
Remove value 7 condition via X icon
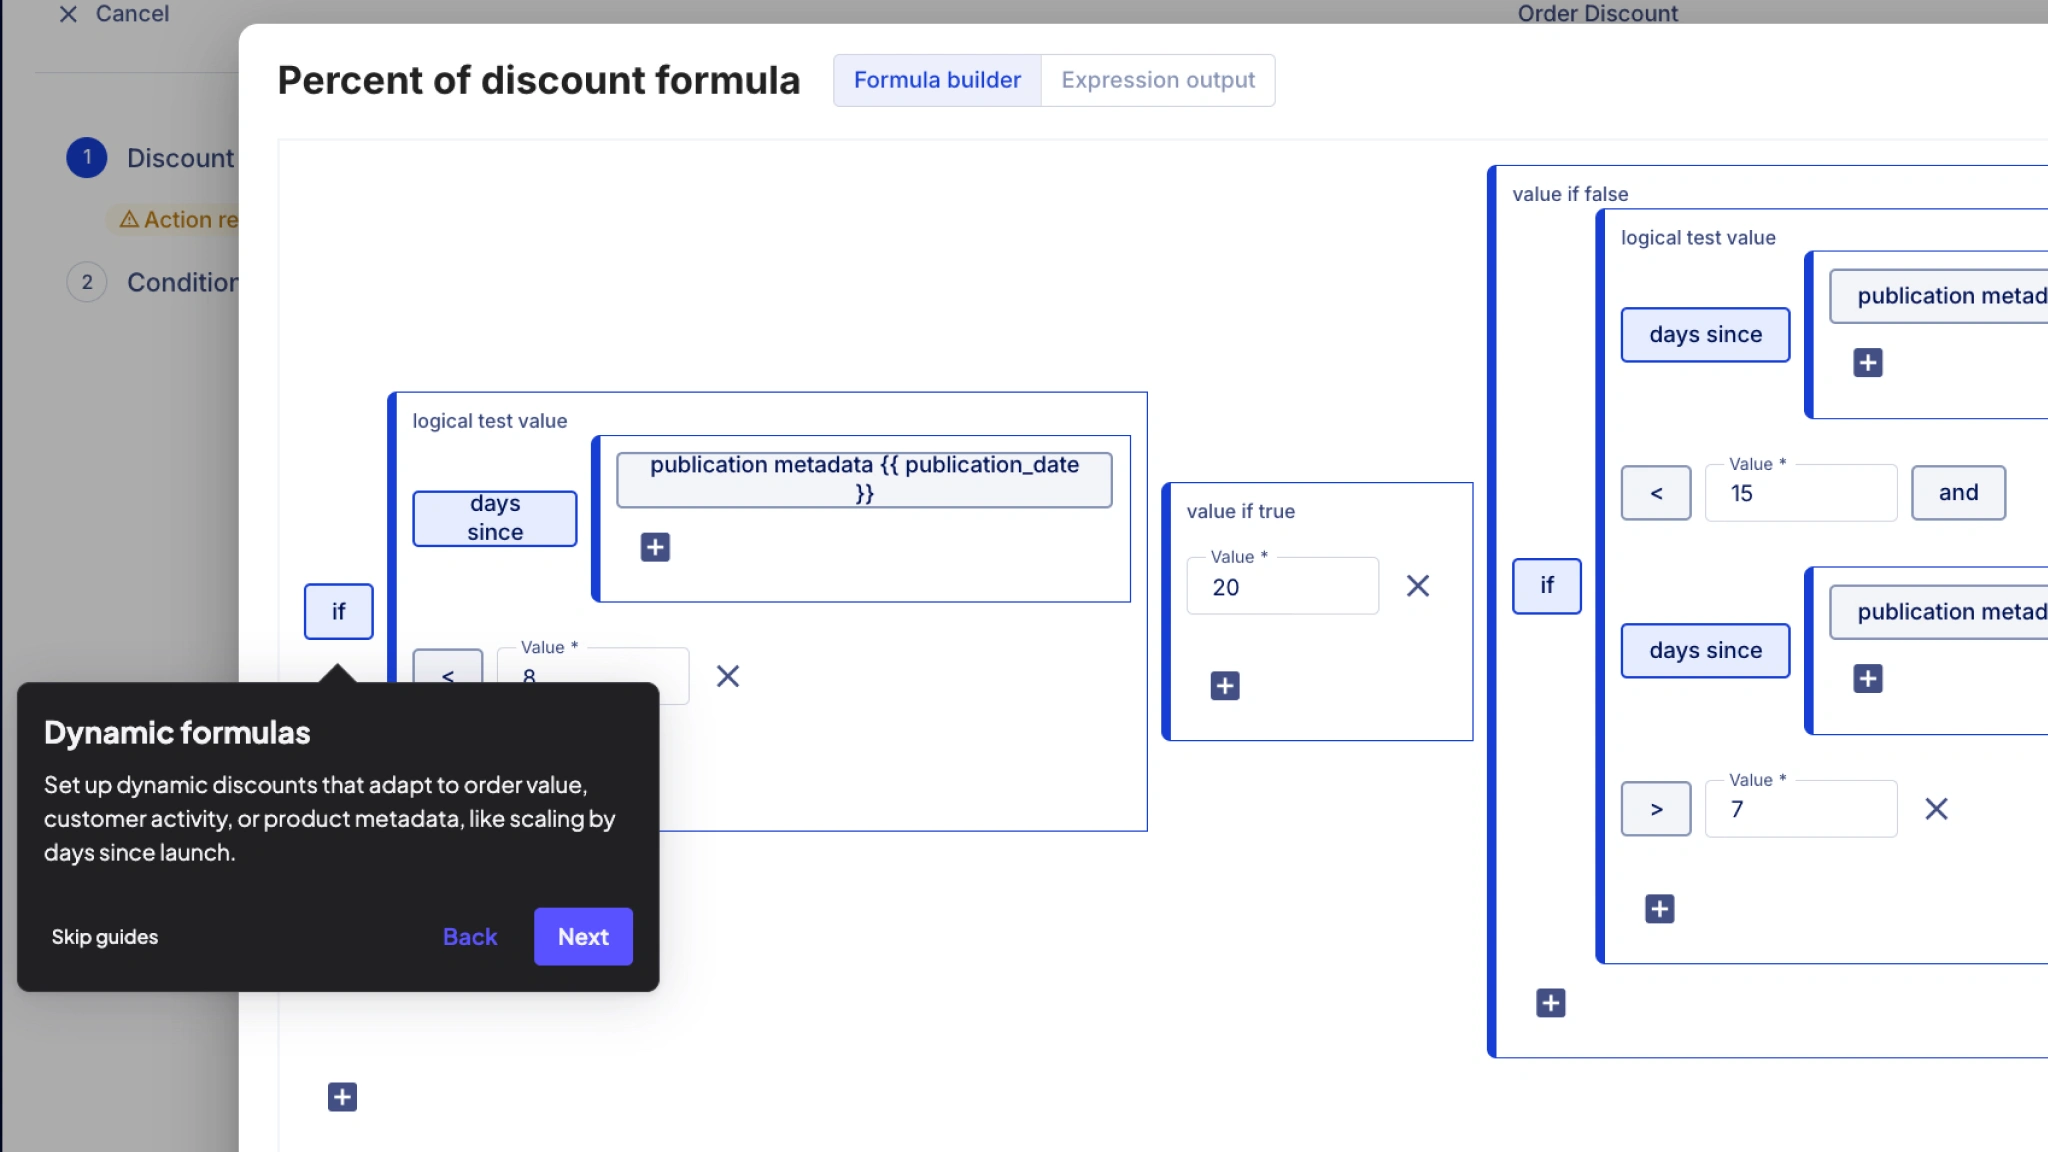tap(1936, 809)
